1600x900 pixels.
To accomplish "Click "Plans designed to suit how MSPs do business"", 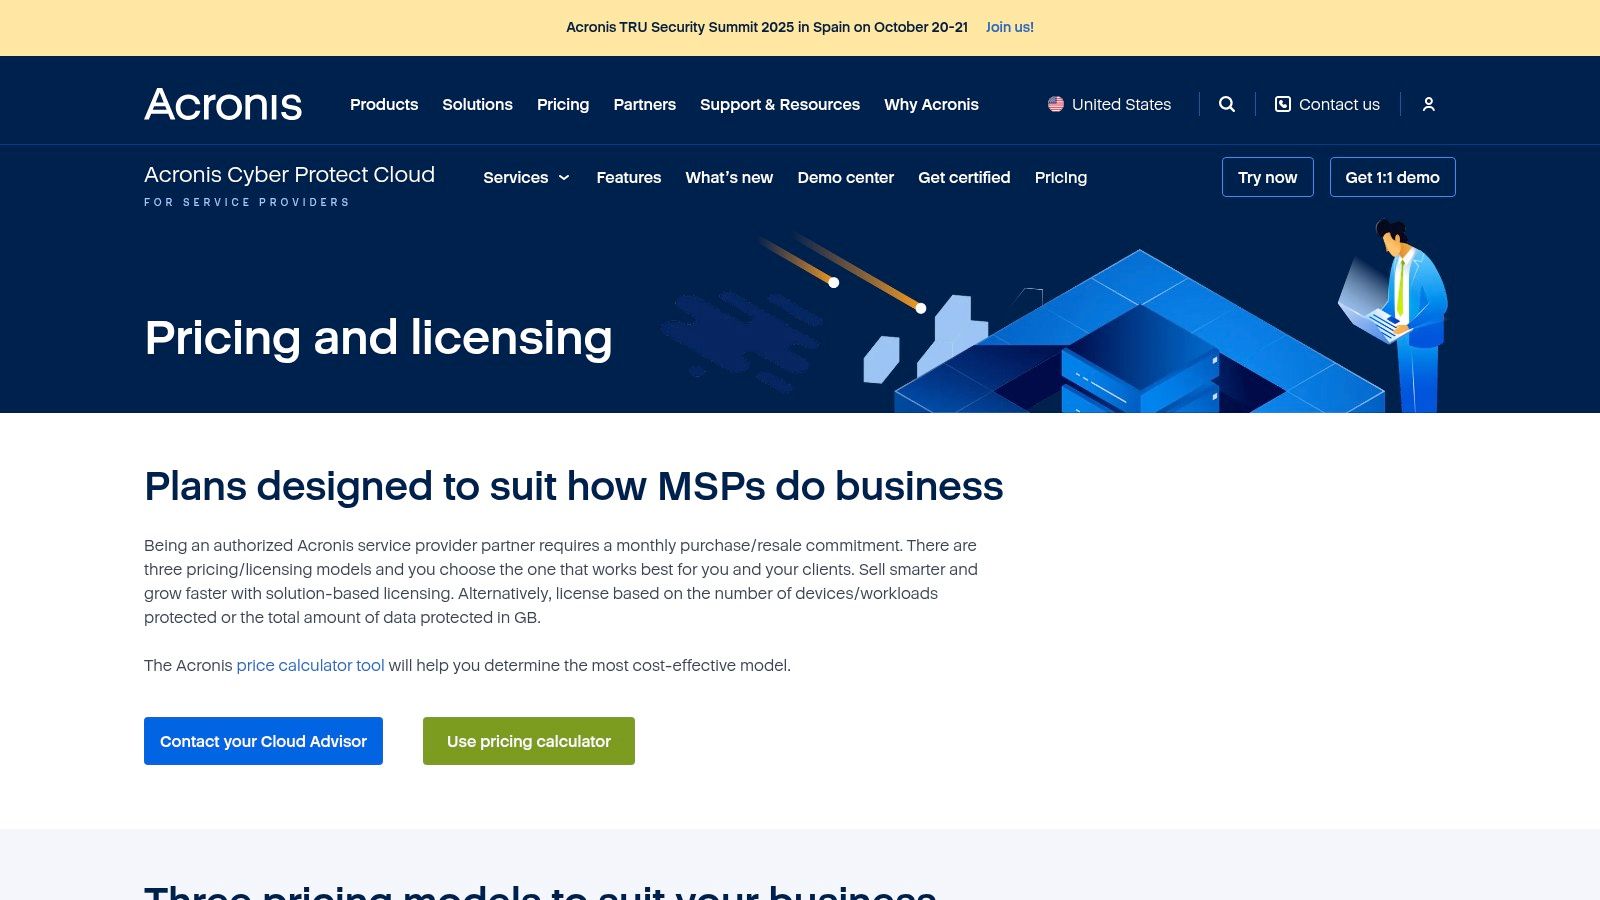I will tap(574, 486).
